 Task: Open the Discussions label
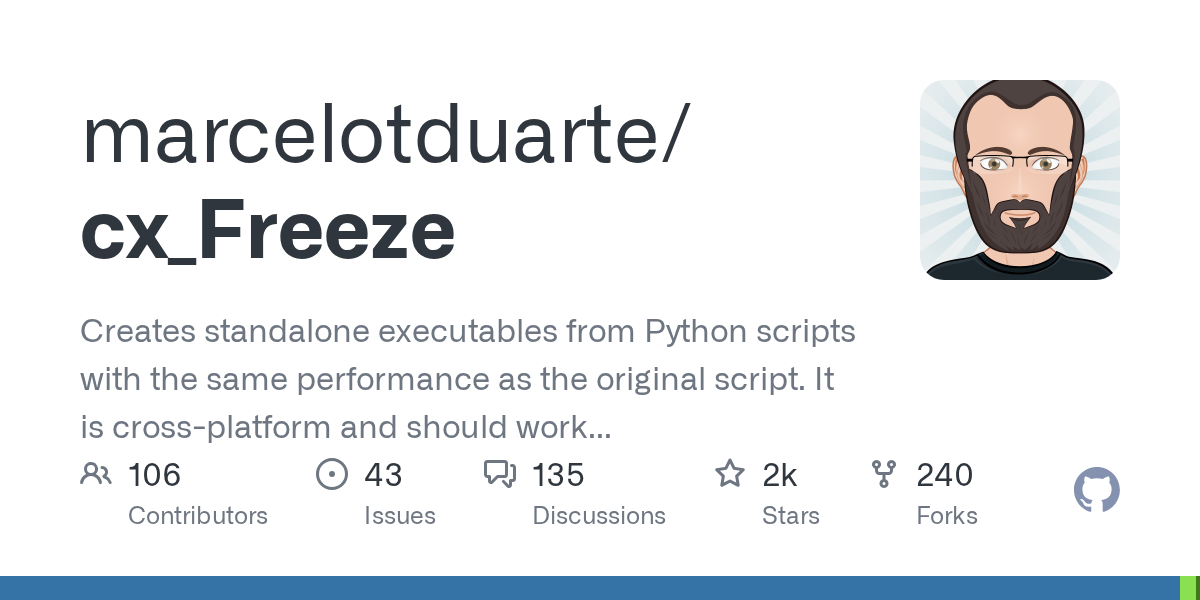(x=599, y=516)
